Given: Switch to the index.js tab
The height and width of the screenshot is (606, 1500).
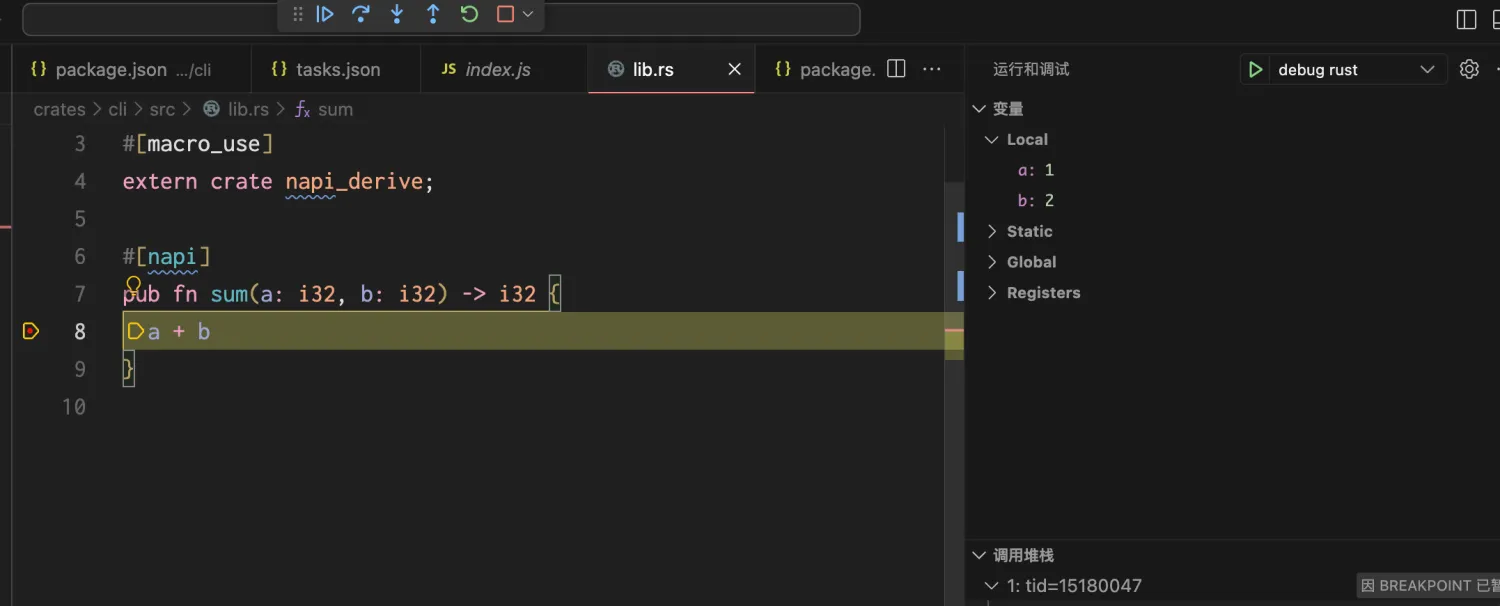Looking at the screenshot, I should 497,69.
